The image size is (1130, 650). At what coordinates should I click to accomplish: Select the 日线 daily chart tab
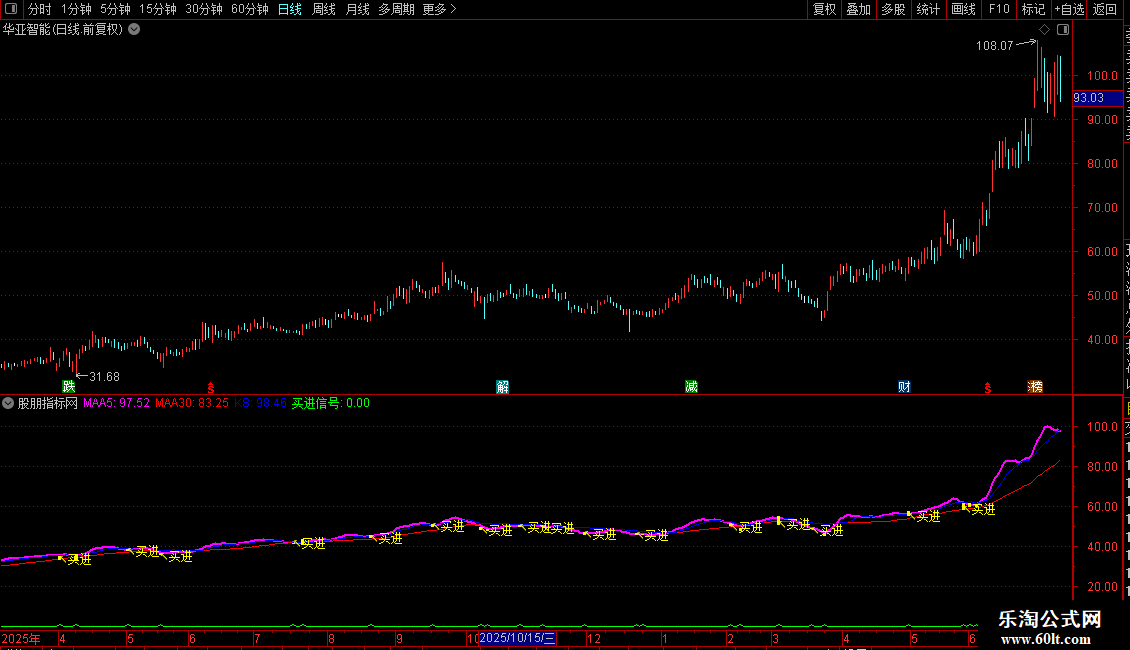290,9
